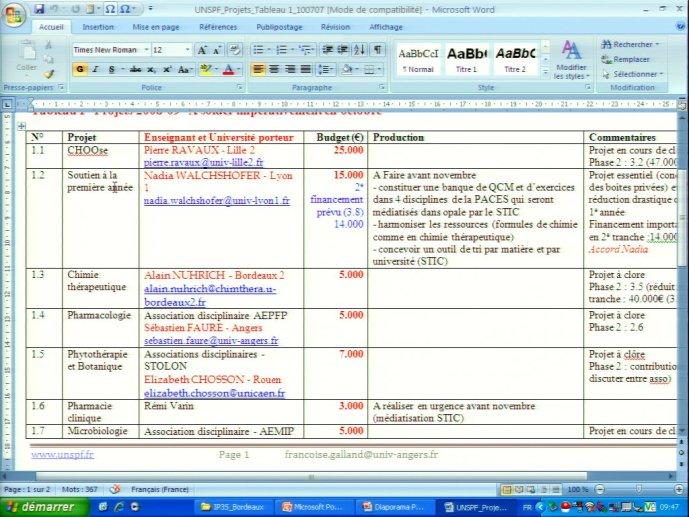Switch to Print Layout view in status bar

pyautogui.click(x=507, y=489)
